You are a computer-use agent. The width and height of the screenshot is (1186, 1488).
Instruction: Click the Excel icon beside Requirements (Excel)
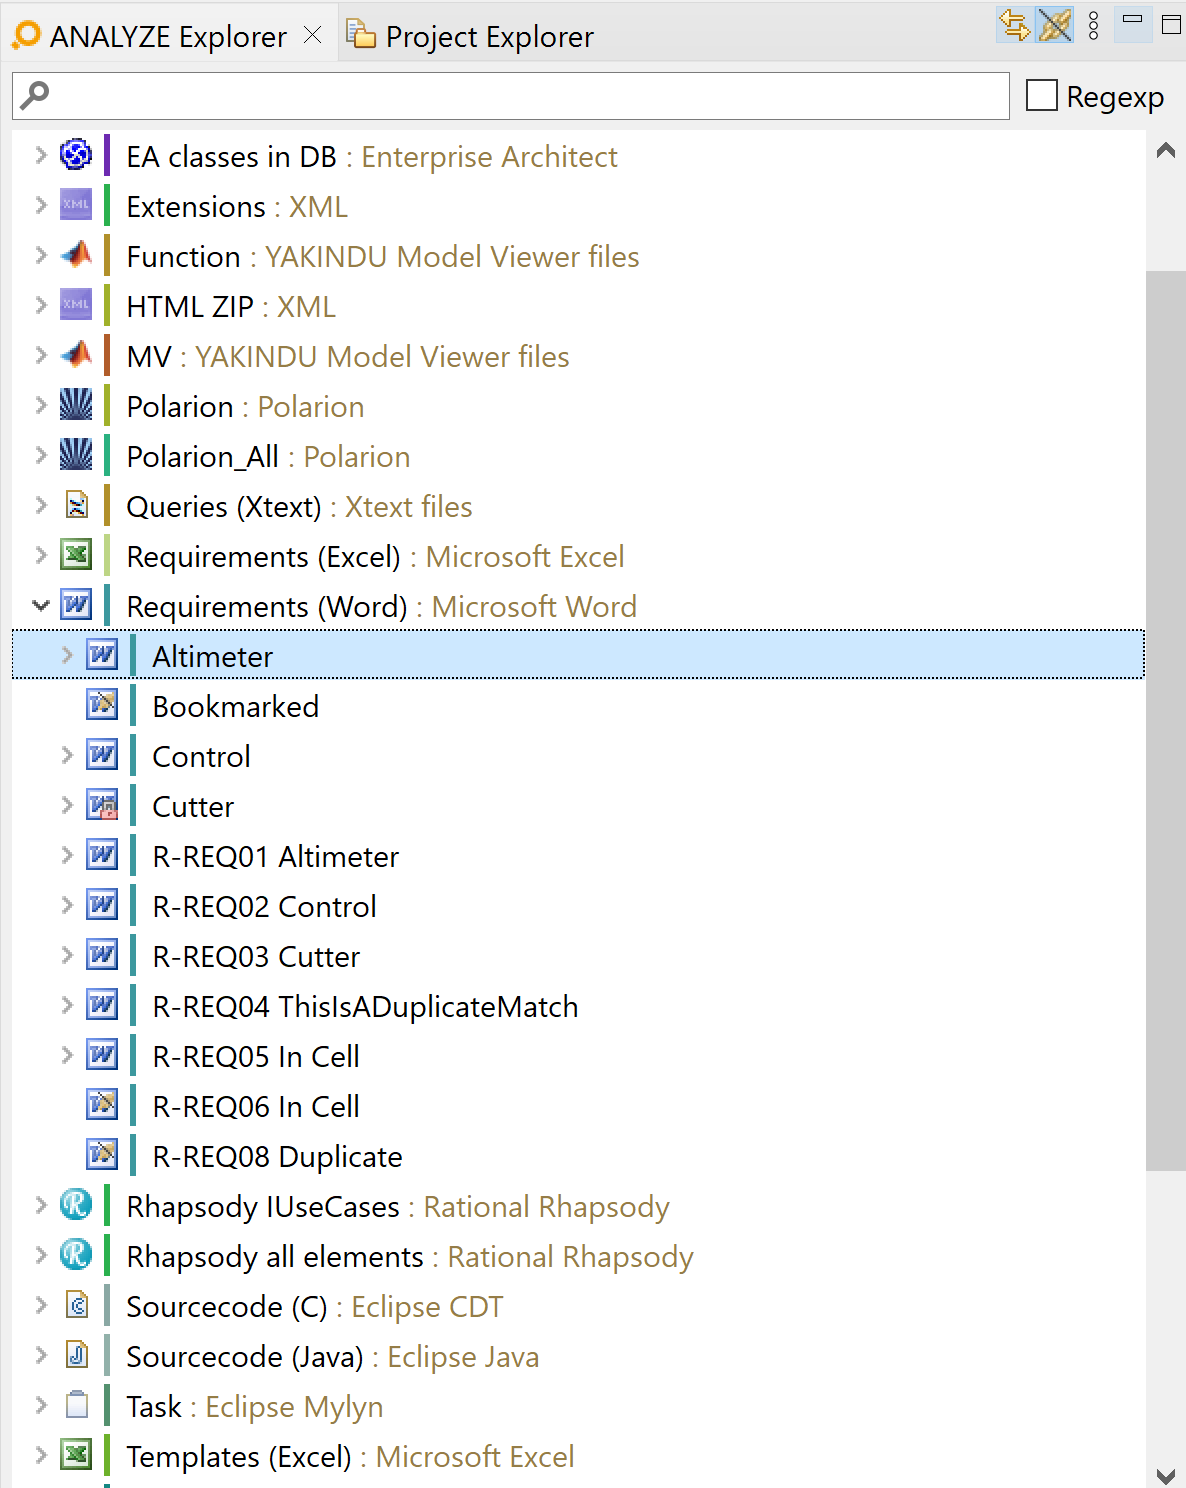(76, 555)
